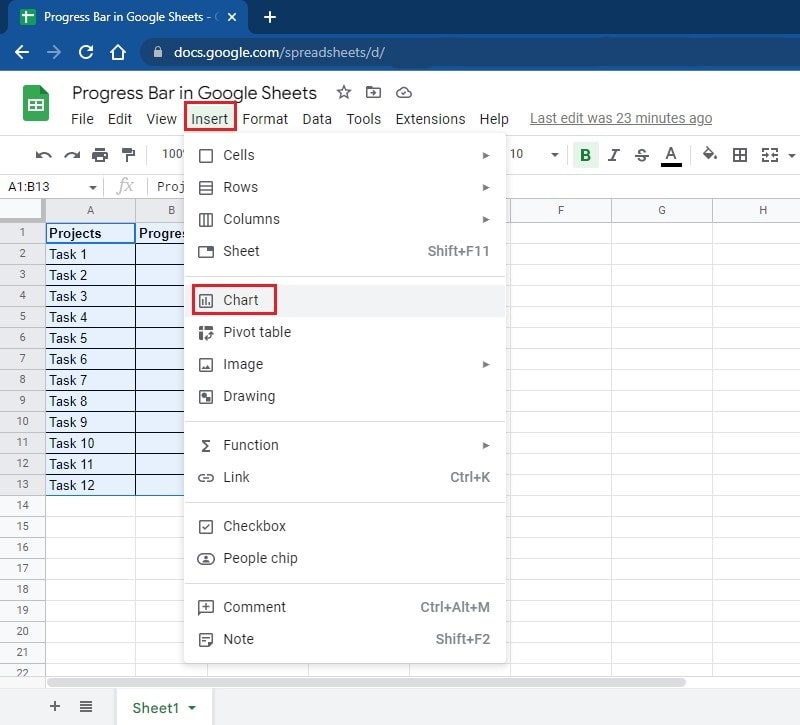Screen dimensions: 800x725
Task: Add a new sheet with plus button
Action: pos(55,707)
